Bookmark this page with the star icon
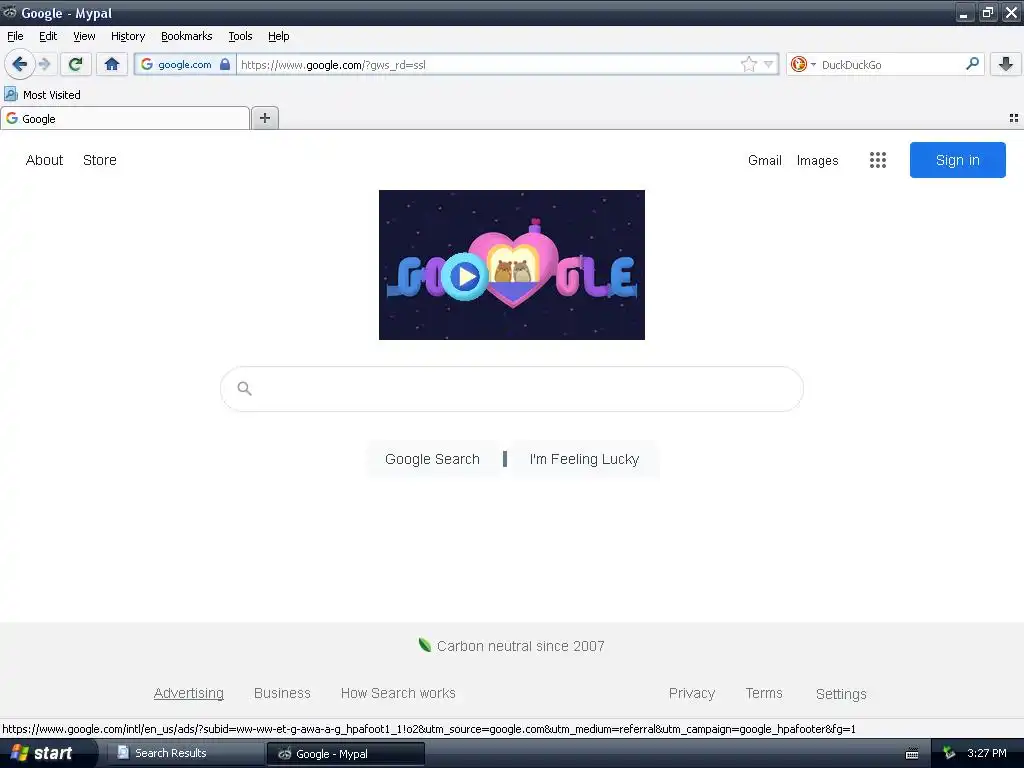Viewport: 1024px width, 768px height. click(748, 64)
